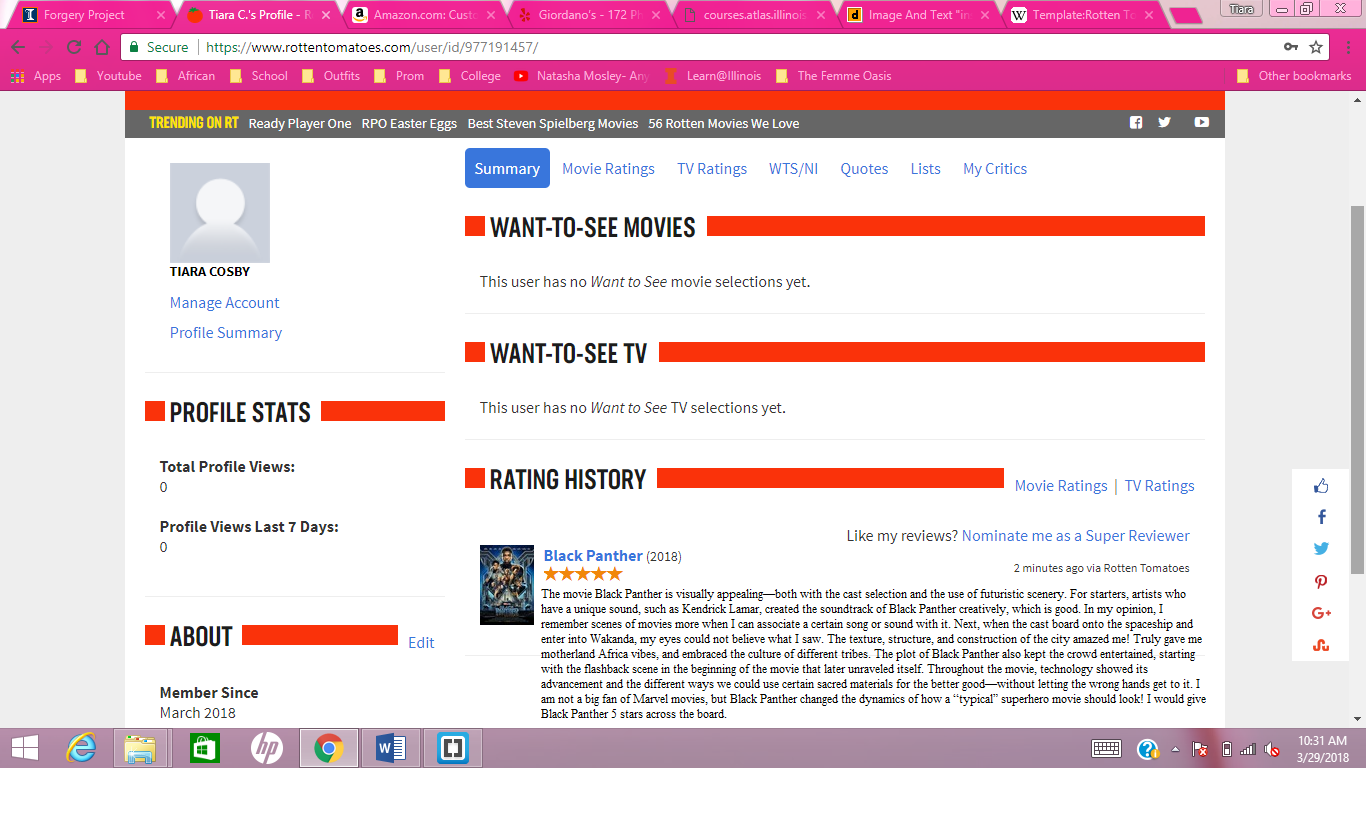Open the Windows Store taskbar icon
The height and width of the screenshot is (819, 1366).
[204, 748]
